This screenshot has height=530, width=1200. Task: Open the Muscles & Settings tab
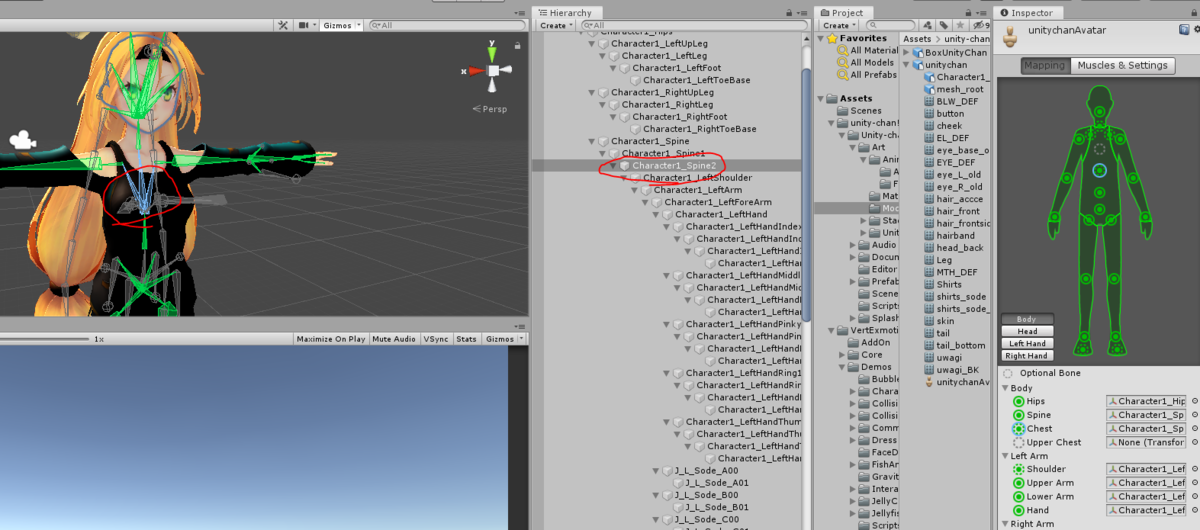pyautogui.click(x=1122, y=65)
